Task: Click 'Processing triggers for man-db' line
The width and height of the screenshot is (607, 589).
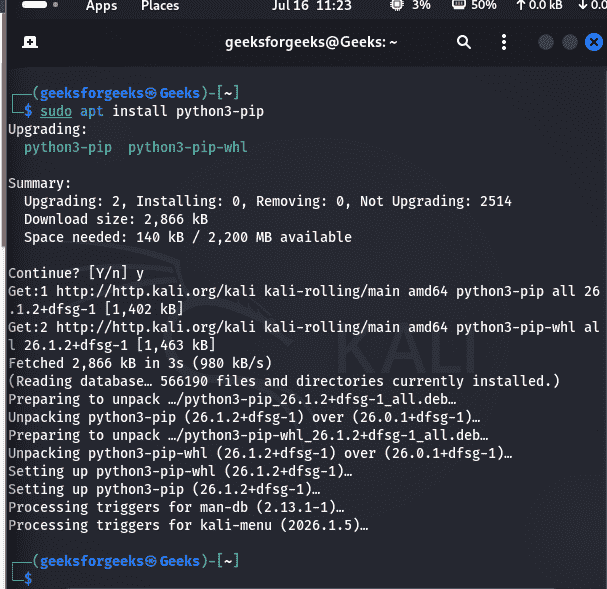Action: point(176,507)
